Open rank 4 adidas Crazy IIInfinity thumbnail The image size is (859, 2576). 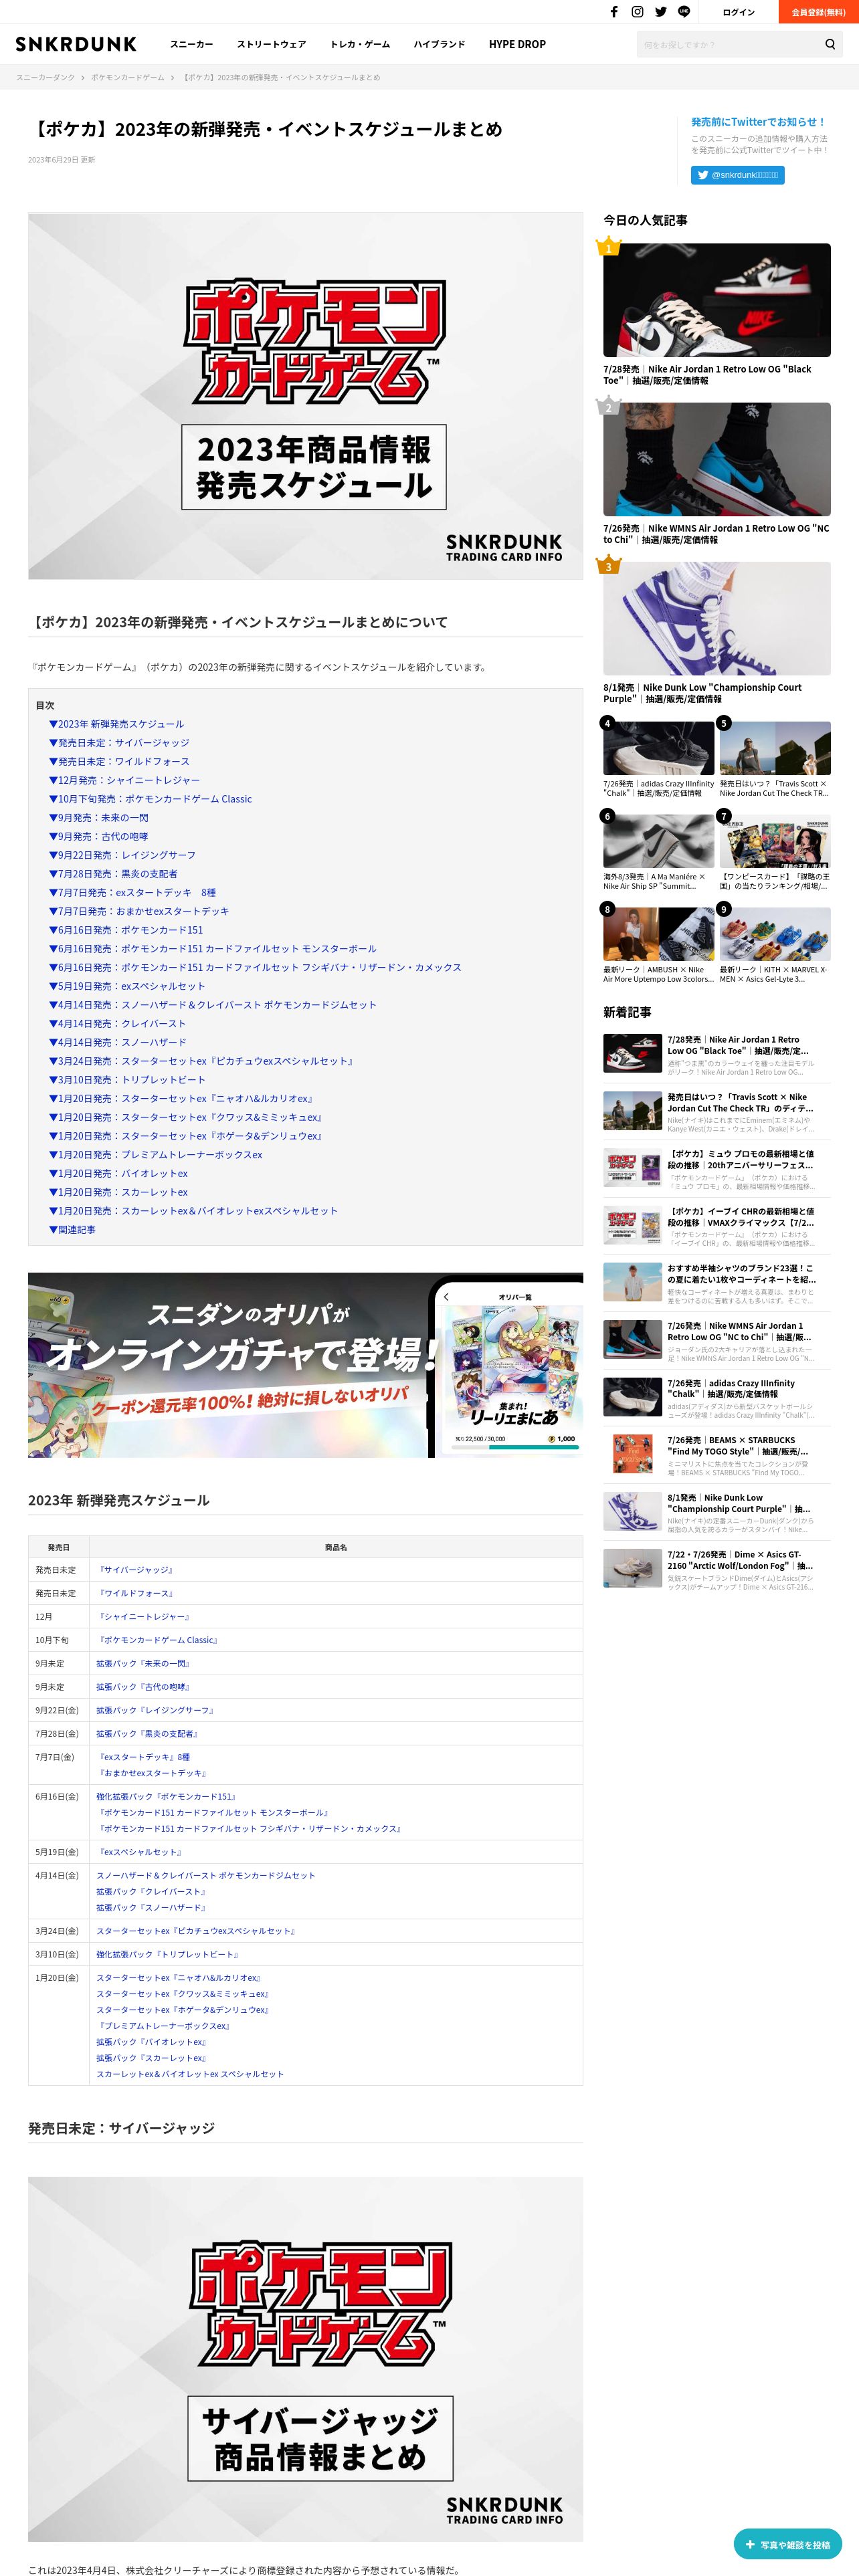[x=658, y=748]
